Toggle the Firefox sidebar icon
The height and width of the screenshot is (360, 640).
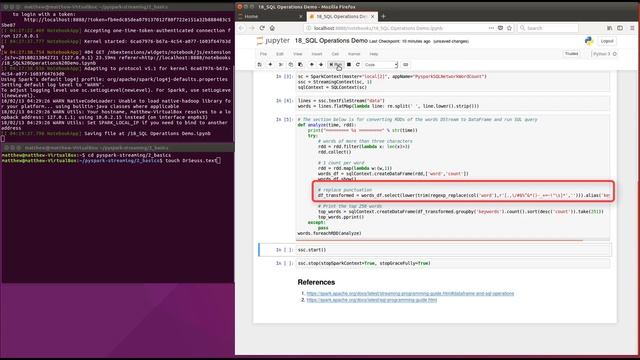click(620, 28)
